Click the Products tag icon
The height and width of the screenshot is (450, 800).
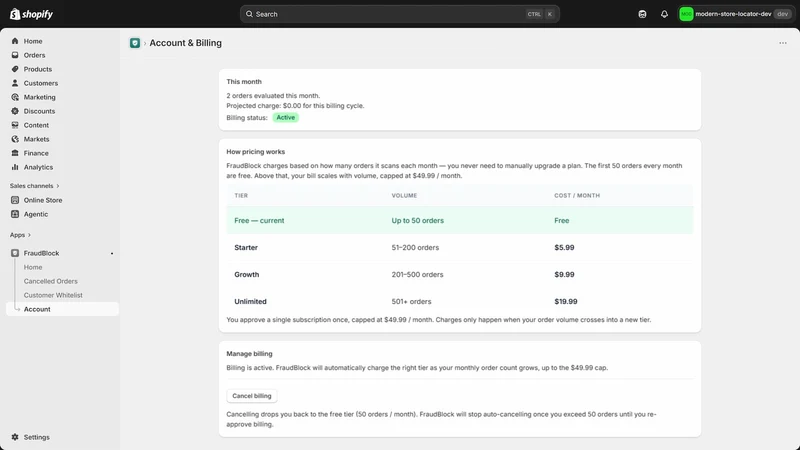(15, 69)
